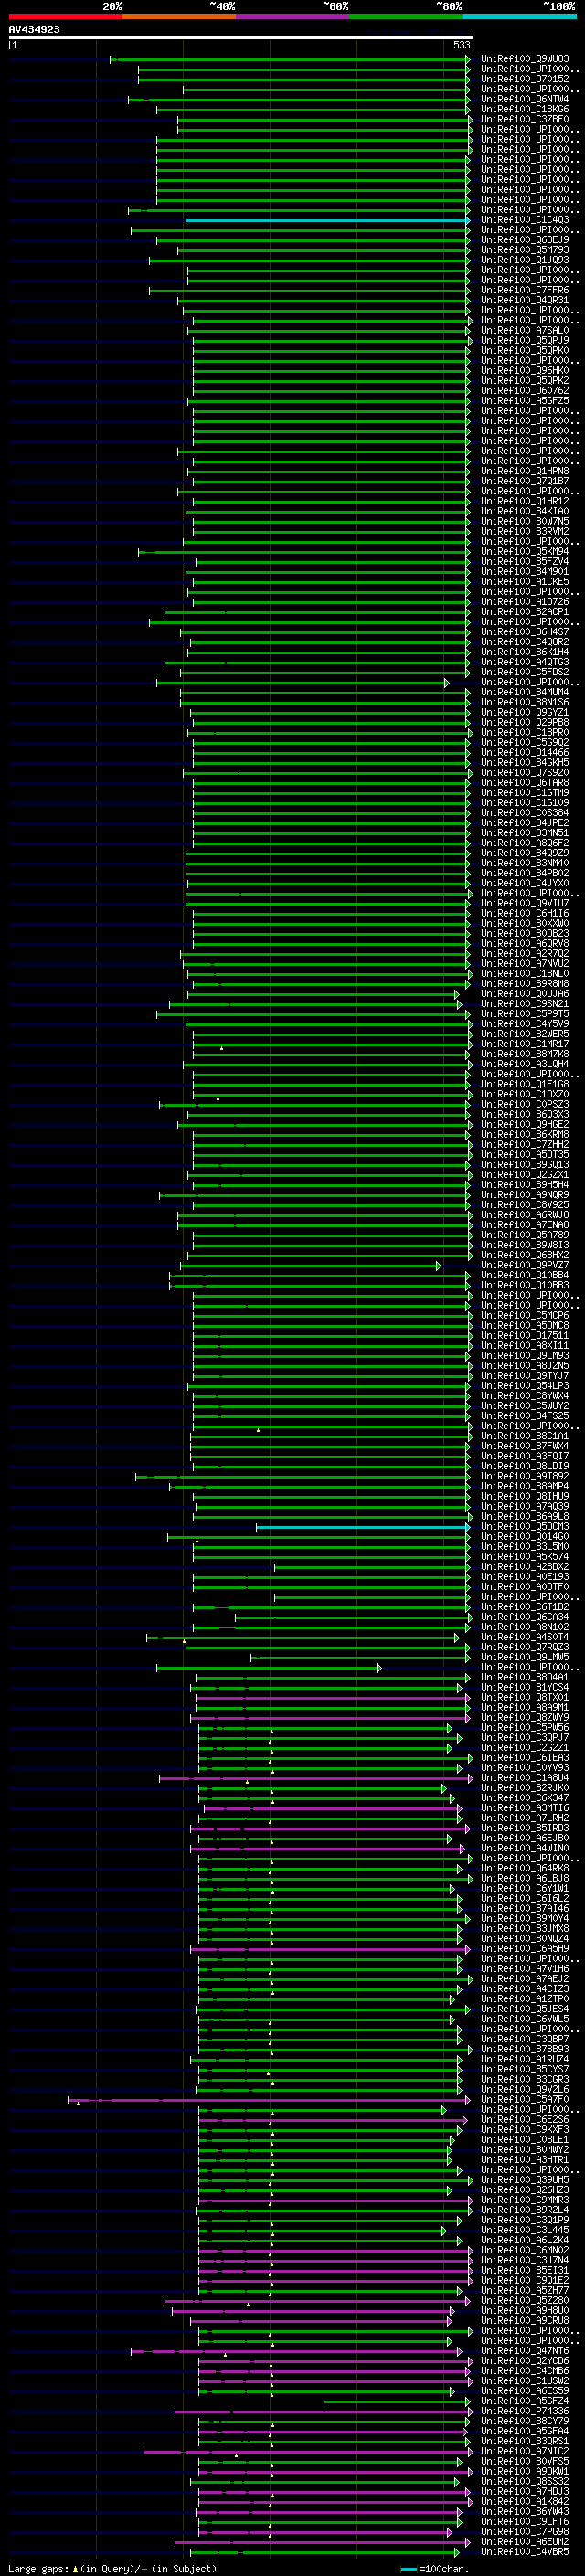
Task: Open hit UniRef100_C7FFR6
Action: coord(525,290)
